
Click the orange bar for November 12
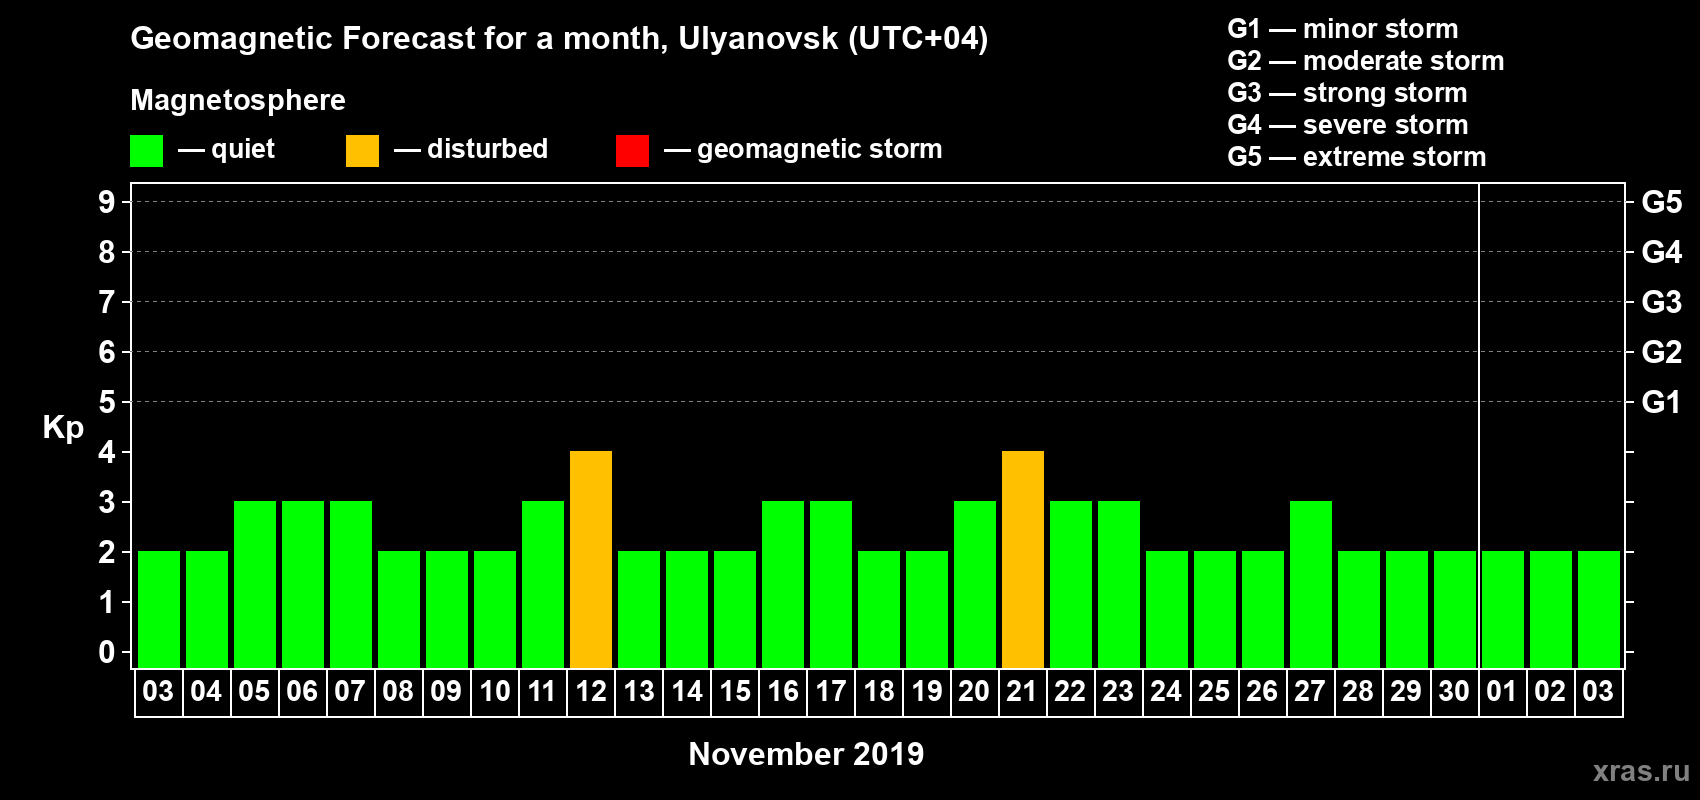[x=591, y=559]
